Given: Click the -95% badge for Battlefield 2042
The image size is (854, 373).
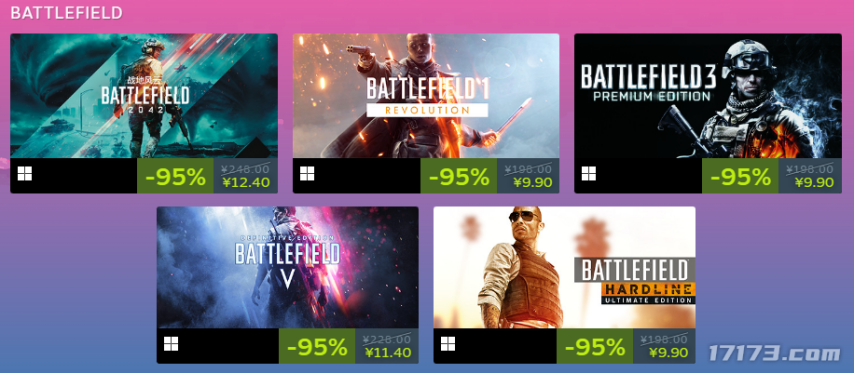Looking at the screenshot, I should pos(175,176).
